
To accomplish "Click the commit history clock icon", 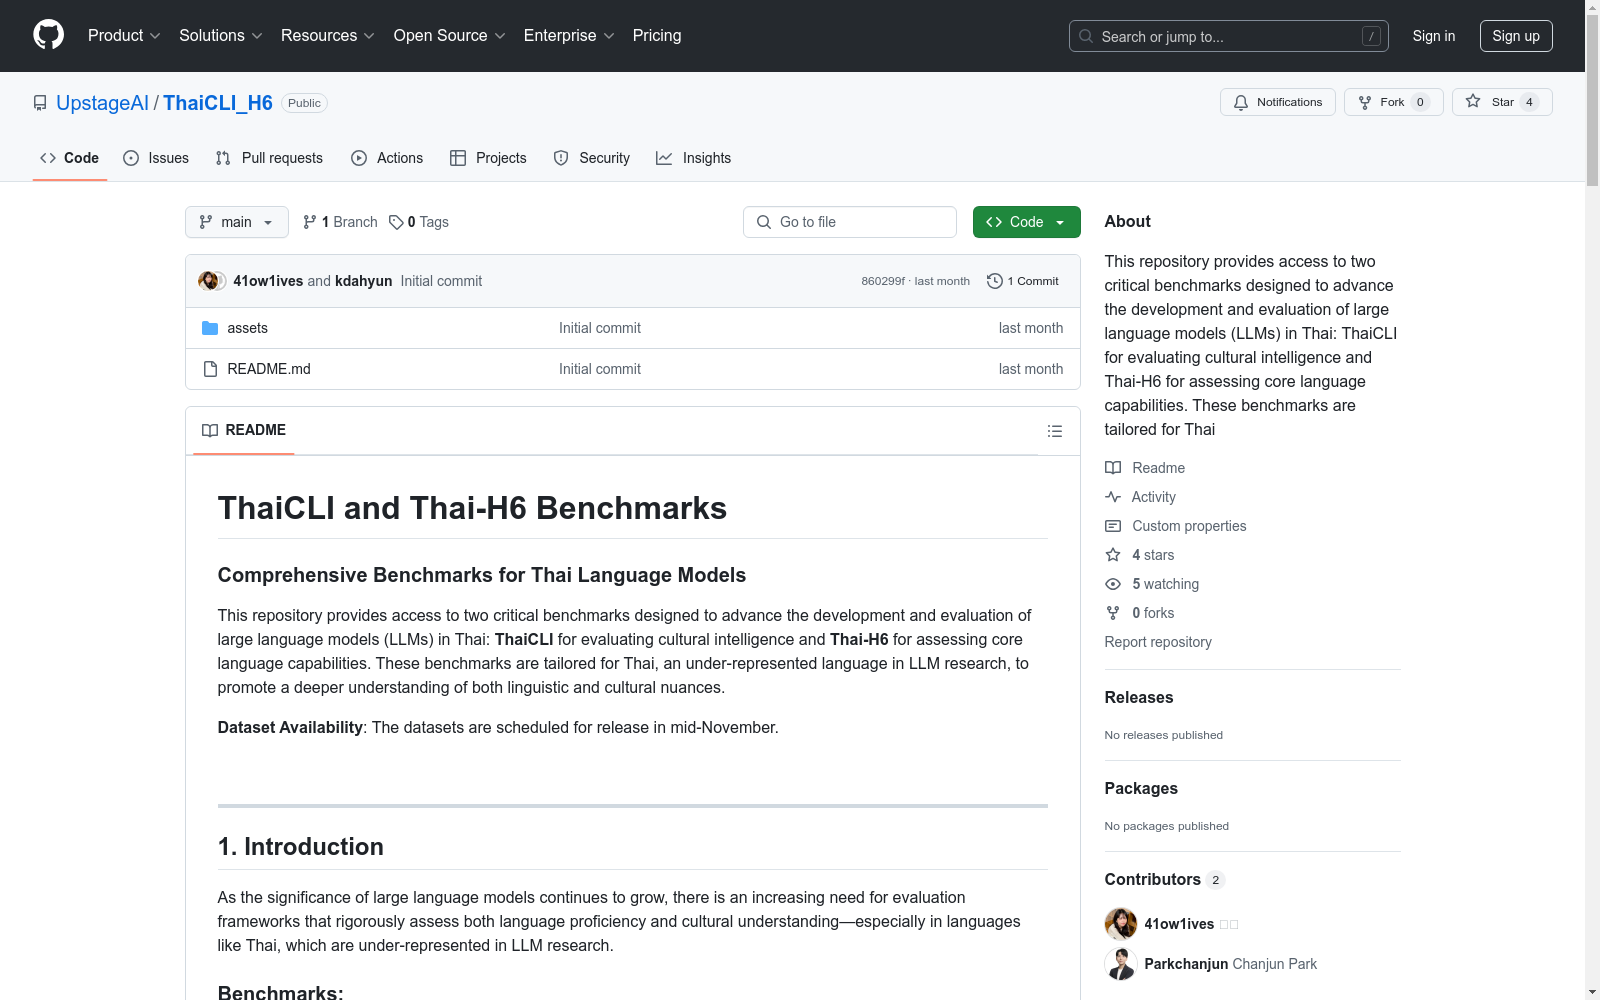I will click(x=994, y=281).
